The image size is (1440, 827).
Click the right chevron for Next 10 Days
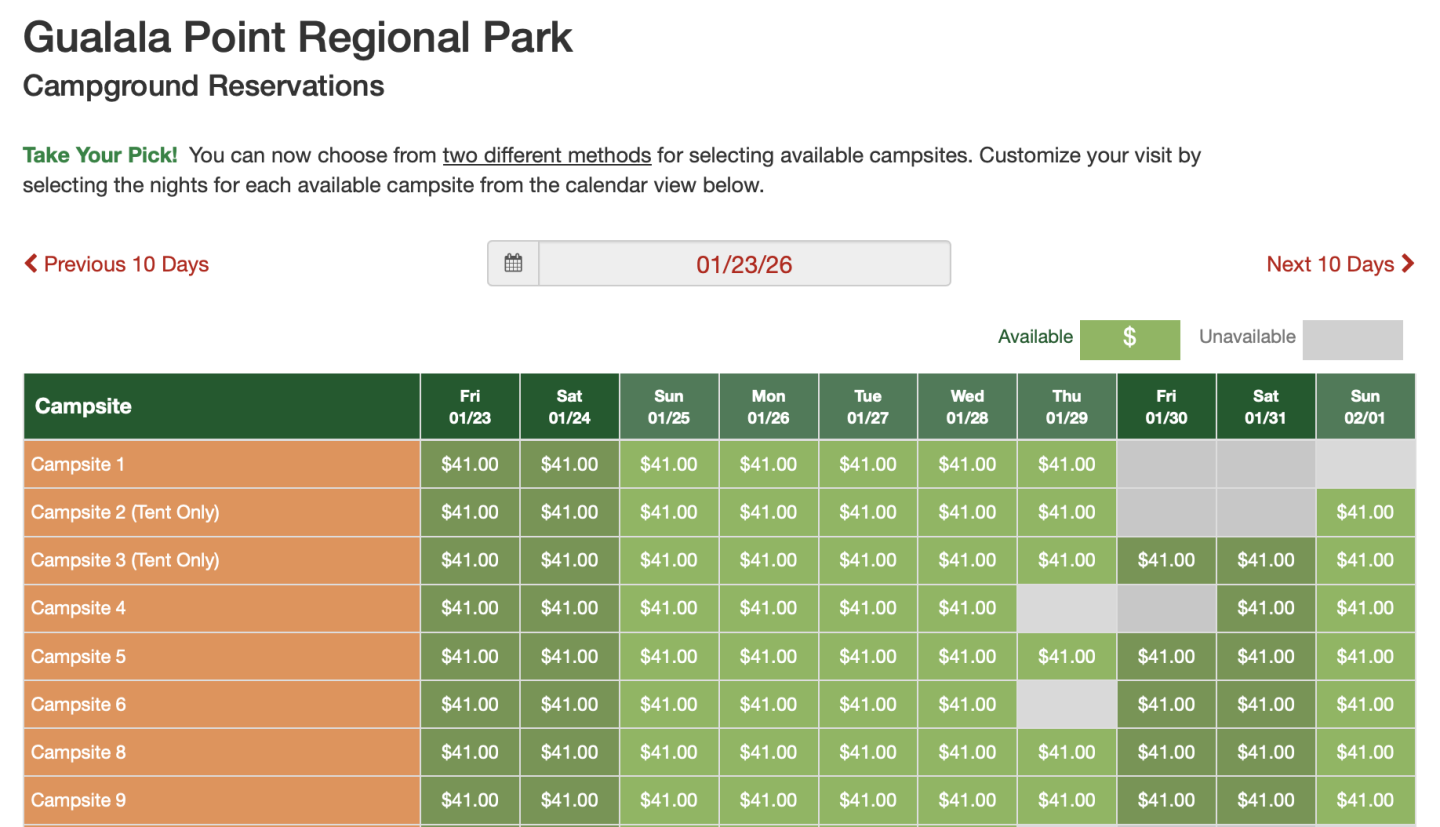pos(1408,264)
